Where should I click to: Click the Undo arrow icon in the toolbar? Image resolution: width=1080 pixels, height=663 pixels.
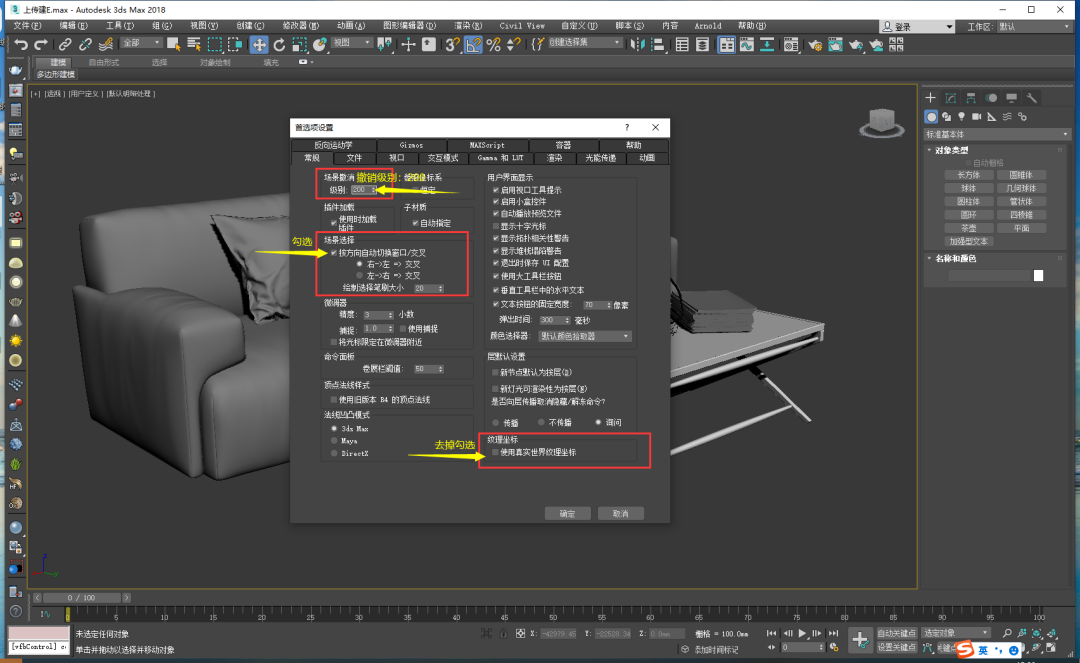21,45
